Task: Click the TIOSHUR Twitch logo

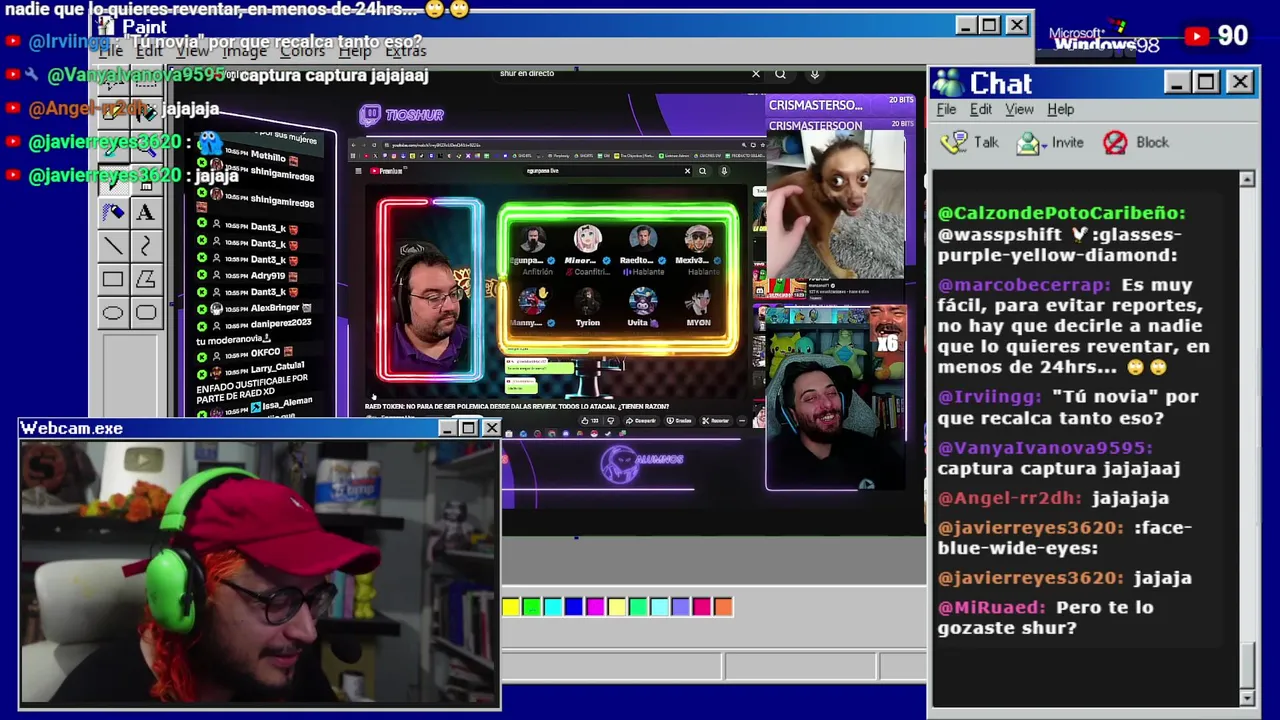Action: point(401,115)
